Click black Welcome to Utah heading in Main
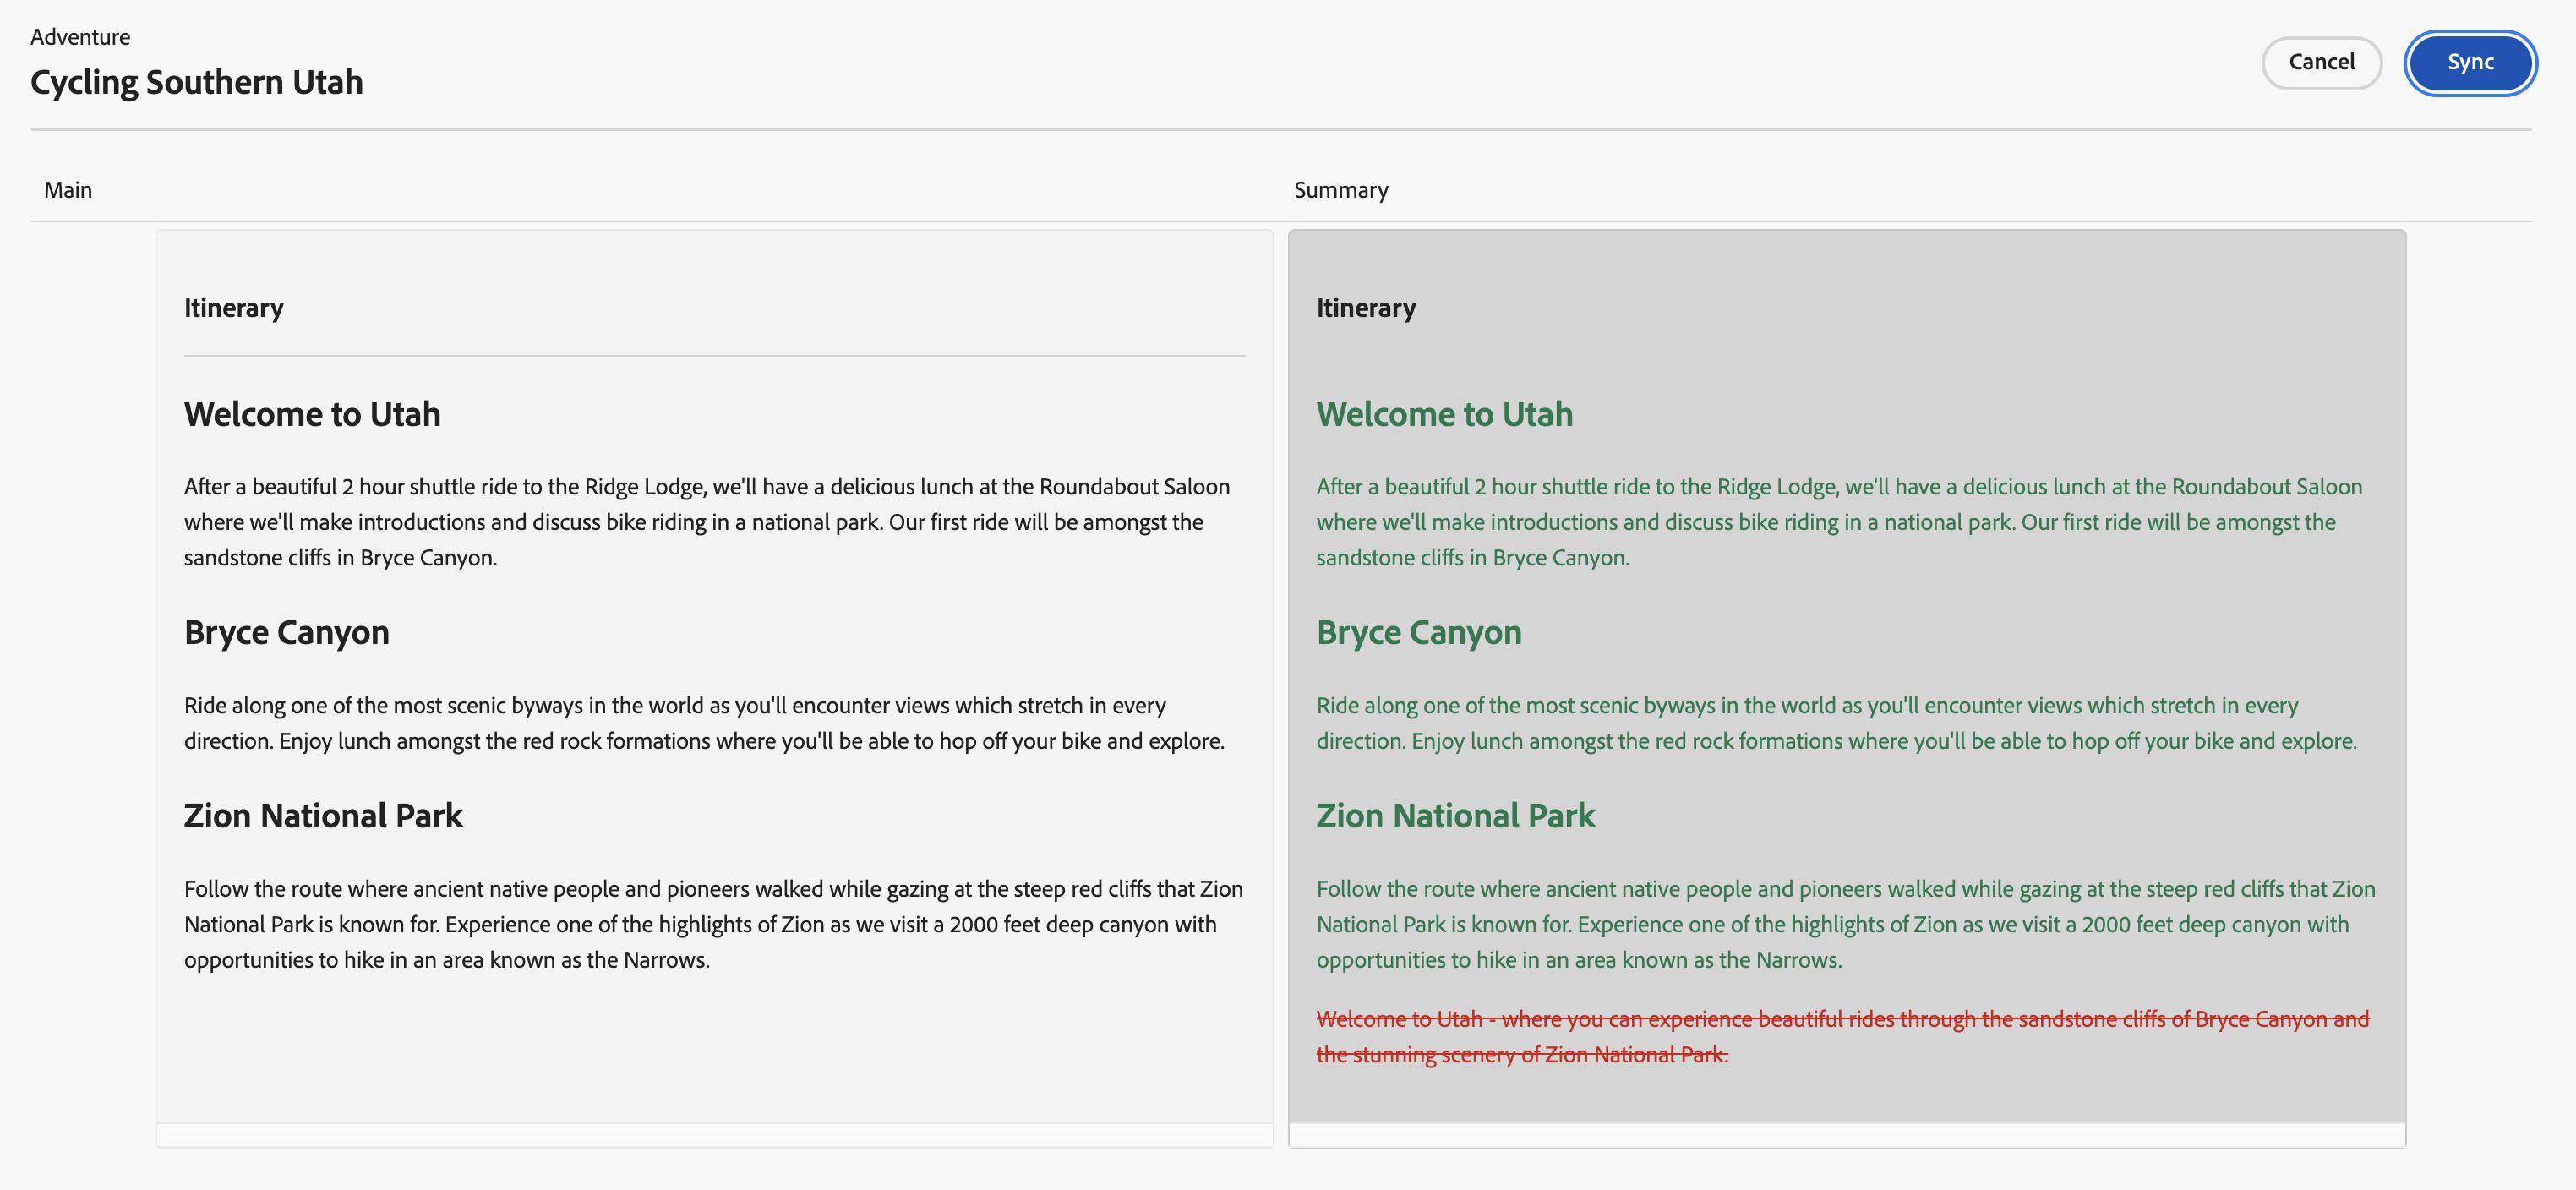 [x=312, y=414]
